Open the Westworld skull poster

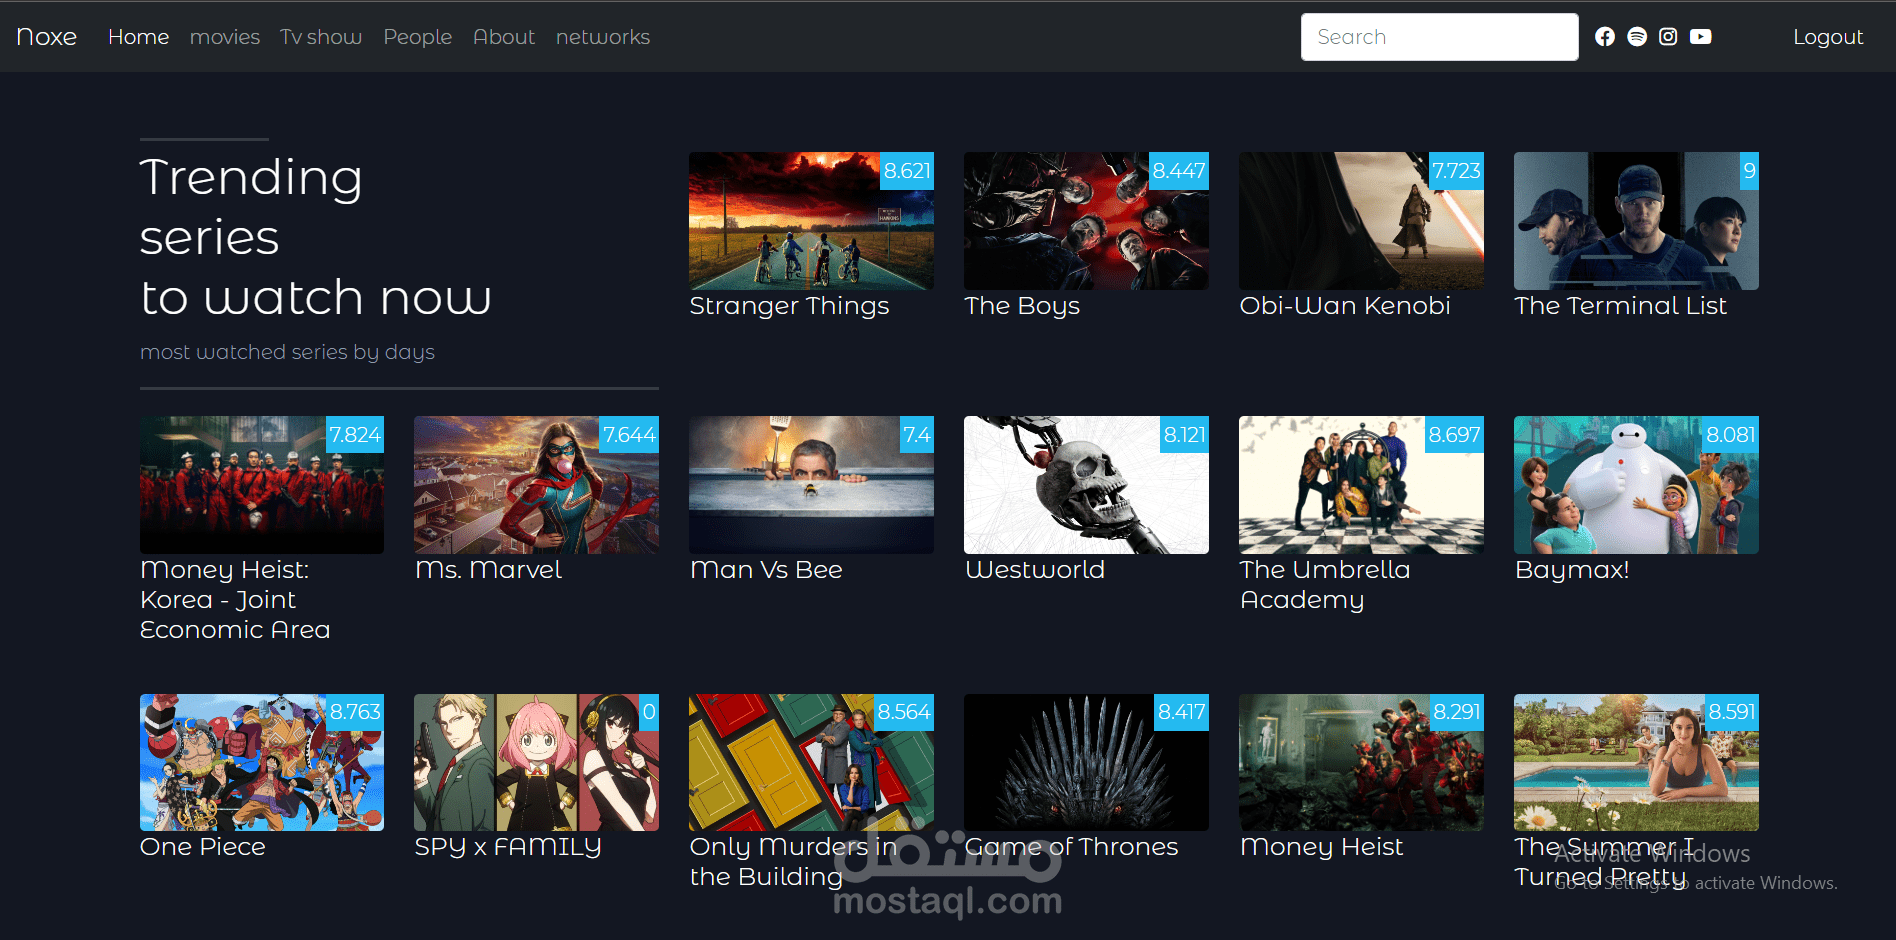click(x=1086, y=485)
